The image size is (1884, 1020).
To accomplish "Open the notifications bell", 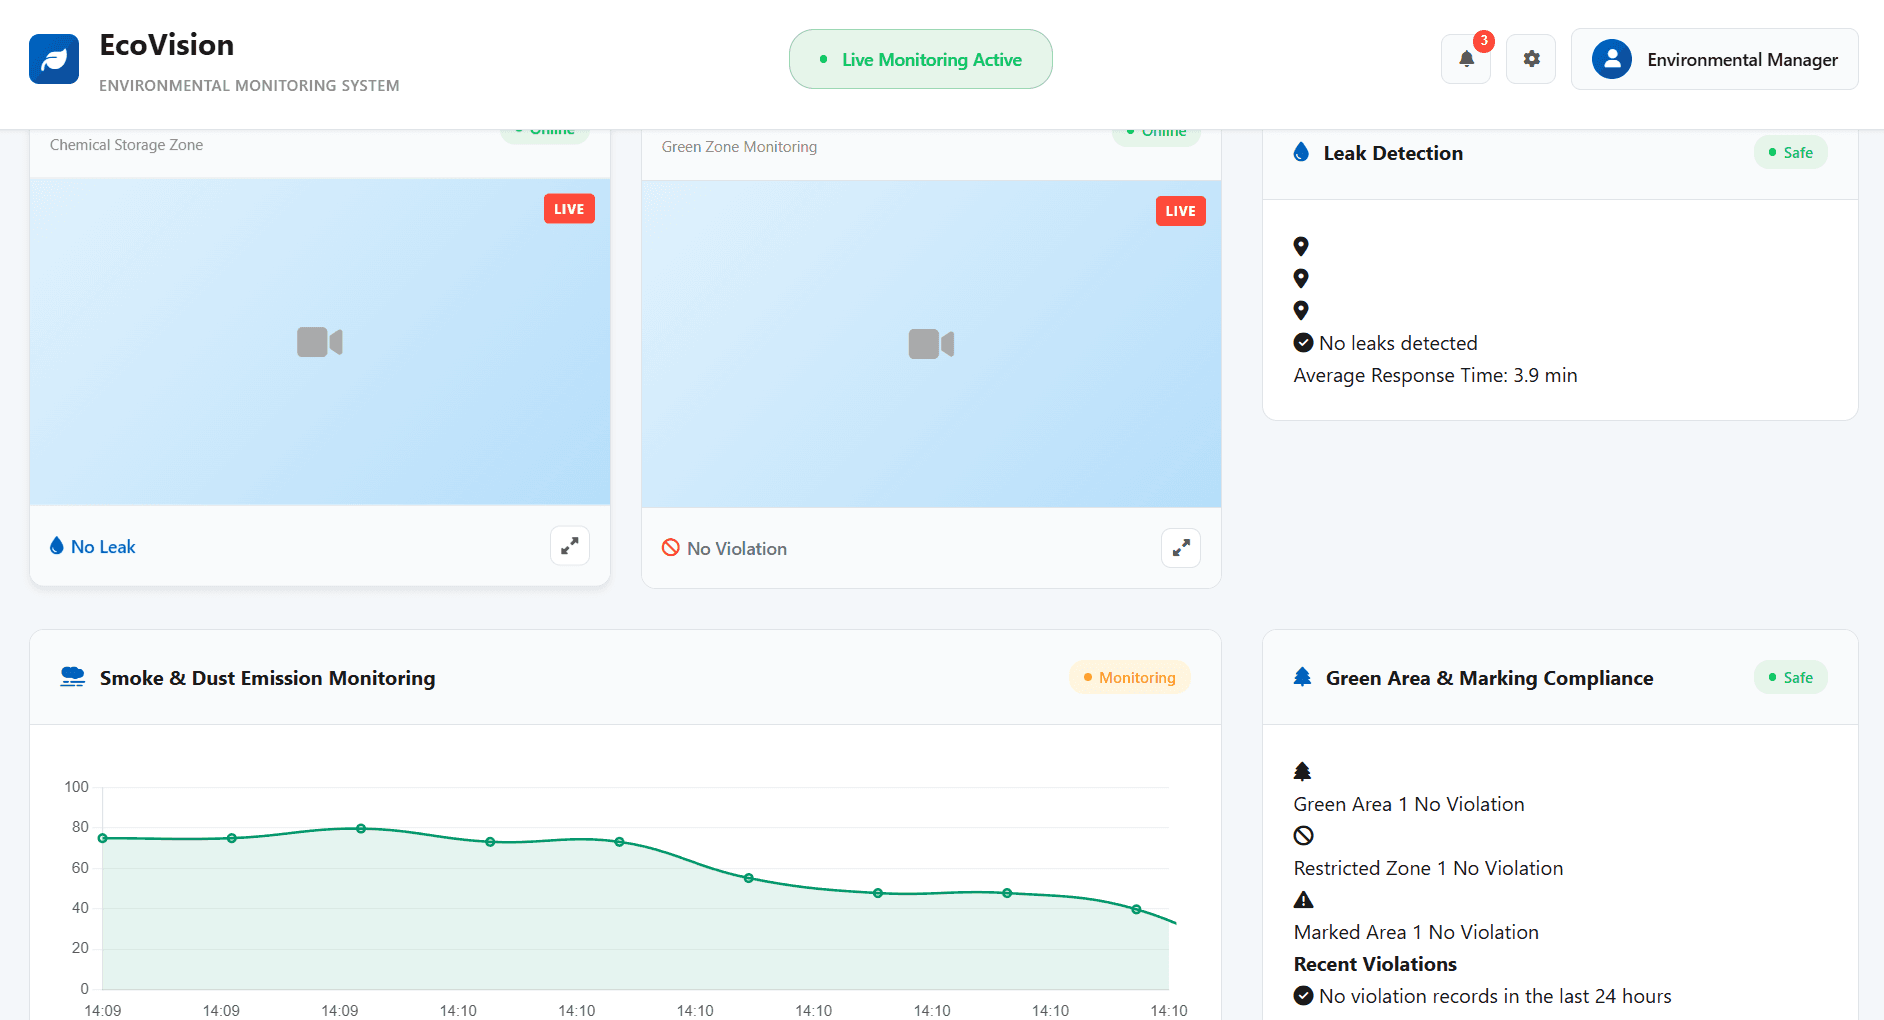I will [x=1466, y=59].
